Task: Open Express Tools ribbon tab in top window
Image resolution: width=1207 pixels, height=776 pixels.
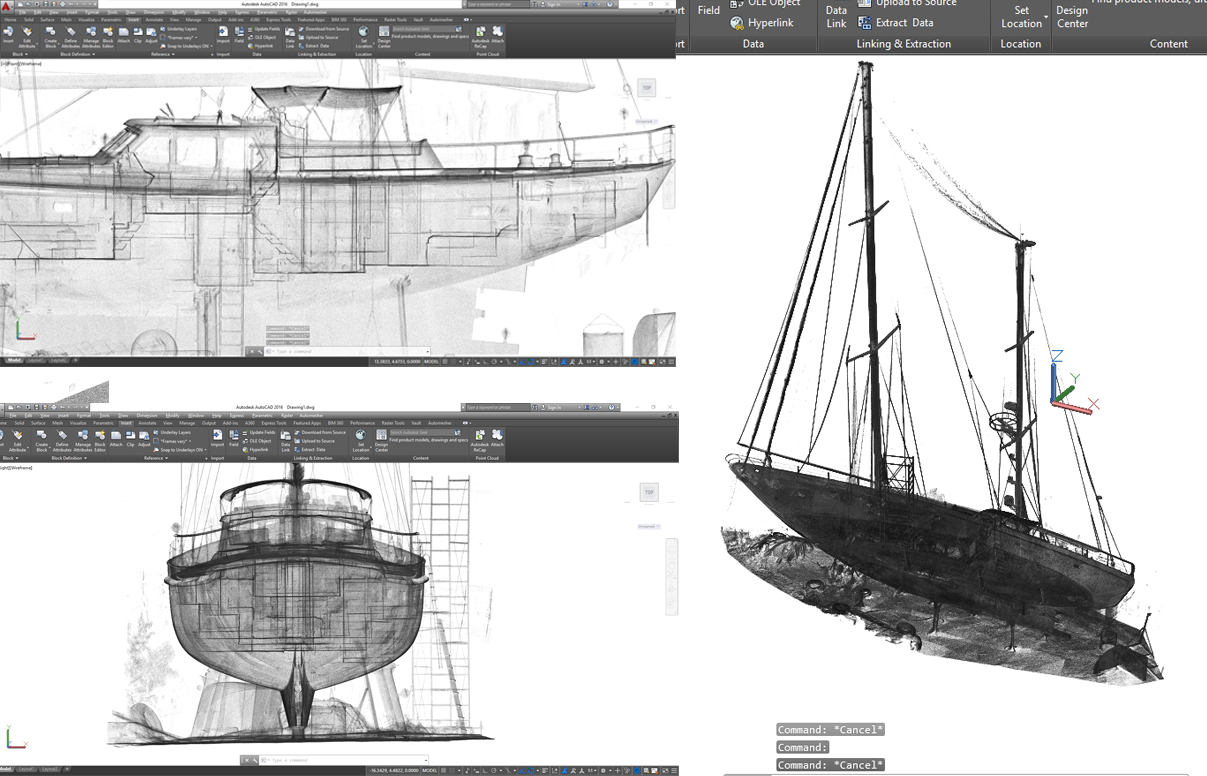Action: click(x=278, y=20)
